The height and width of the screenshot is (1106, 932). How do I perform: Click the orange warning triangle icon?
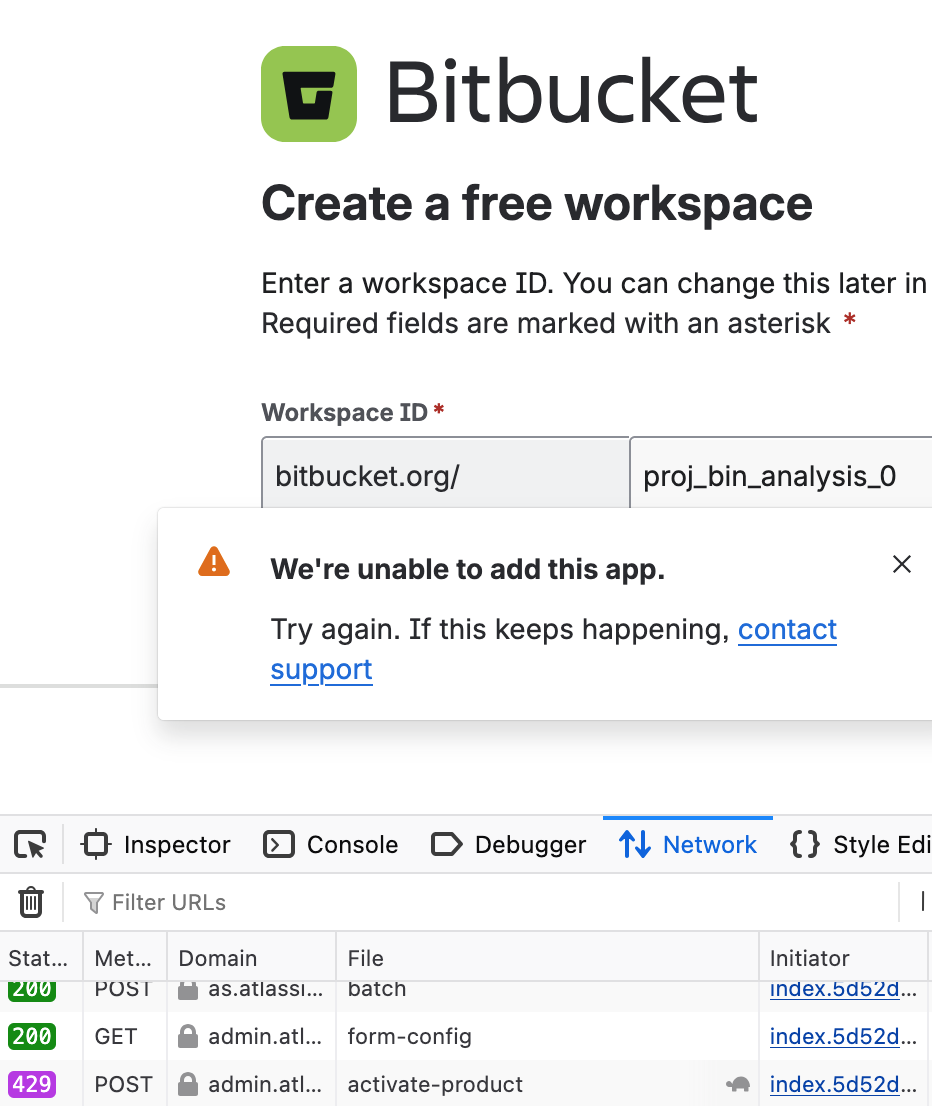pyautogui.click(x=214, y=561)
